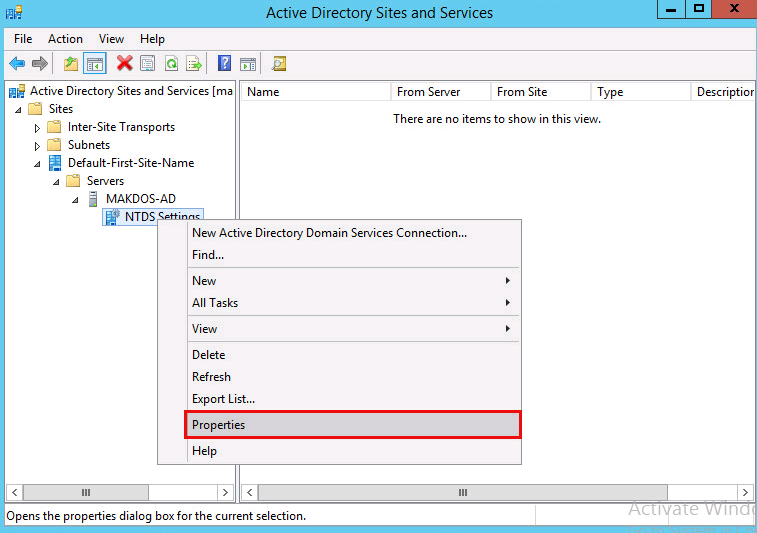The width and height of the screenshot is (757, 533).
Task: Click the Servers folder icon
Action: coord(73,181)
